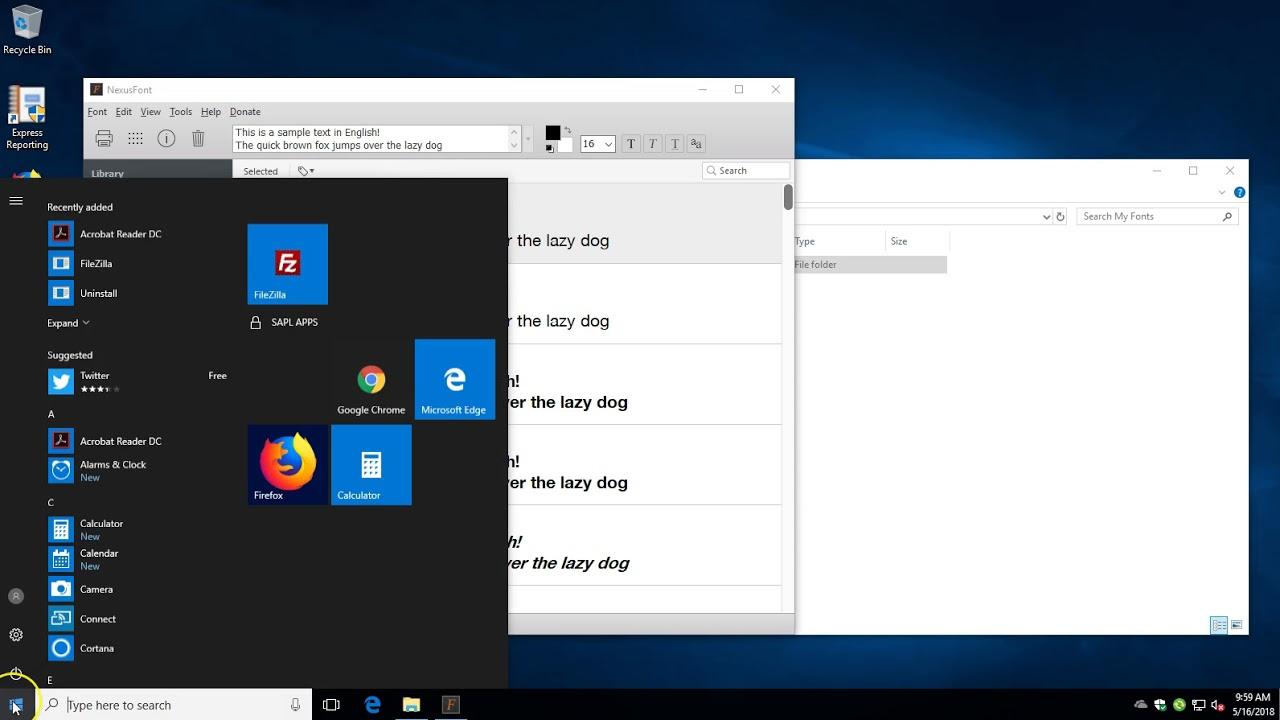Reset colors to default black/white icon
The width and height of the screenshot is (1280, 720).
tap(550, 149)
